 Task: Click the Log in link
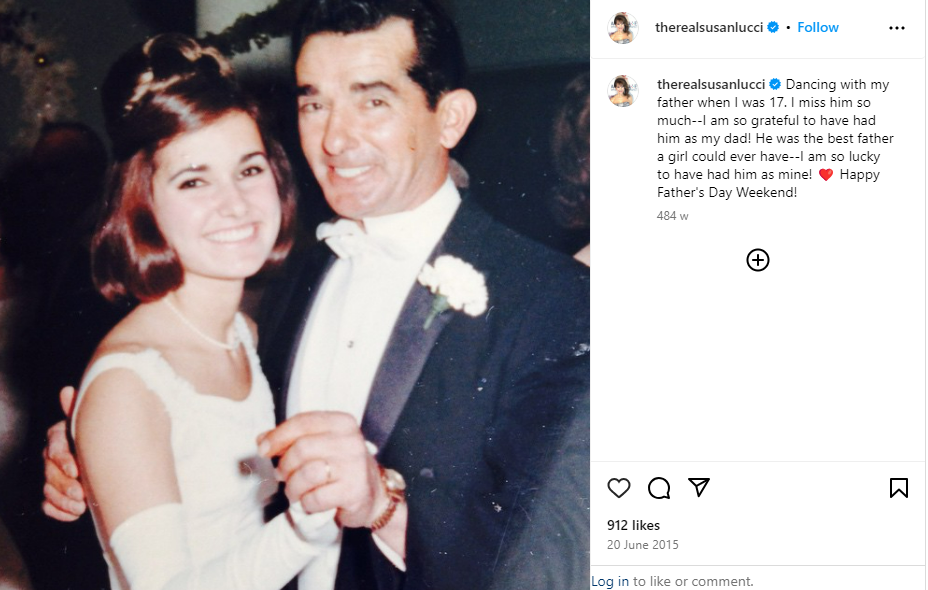point(610,581)
